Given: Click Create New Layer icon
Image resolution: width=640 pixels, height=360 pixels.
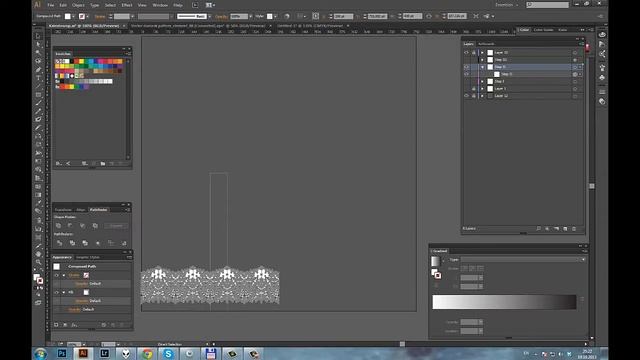Looking at the screenshot, I should 565,229.
